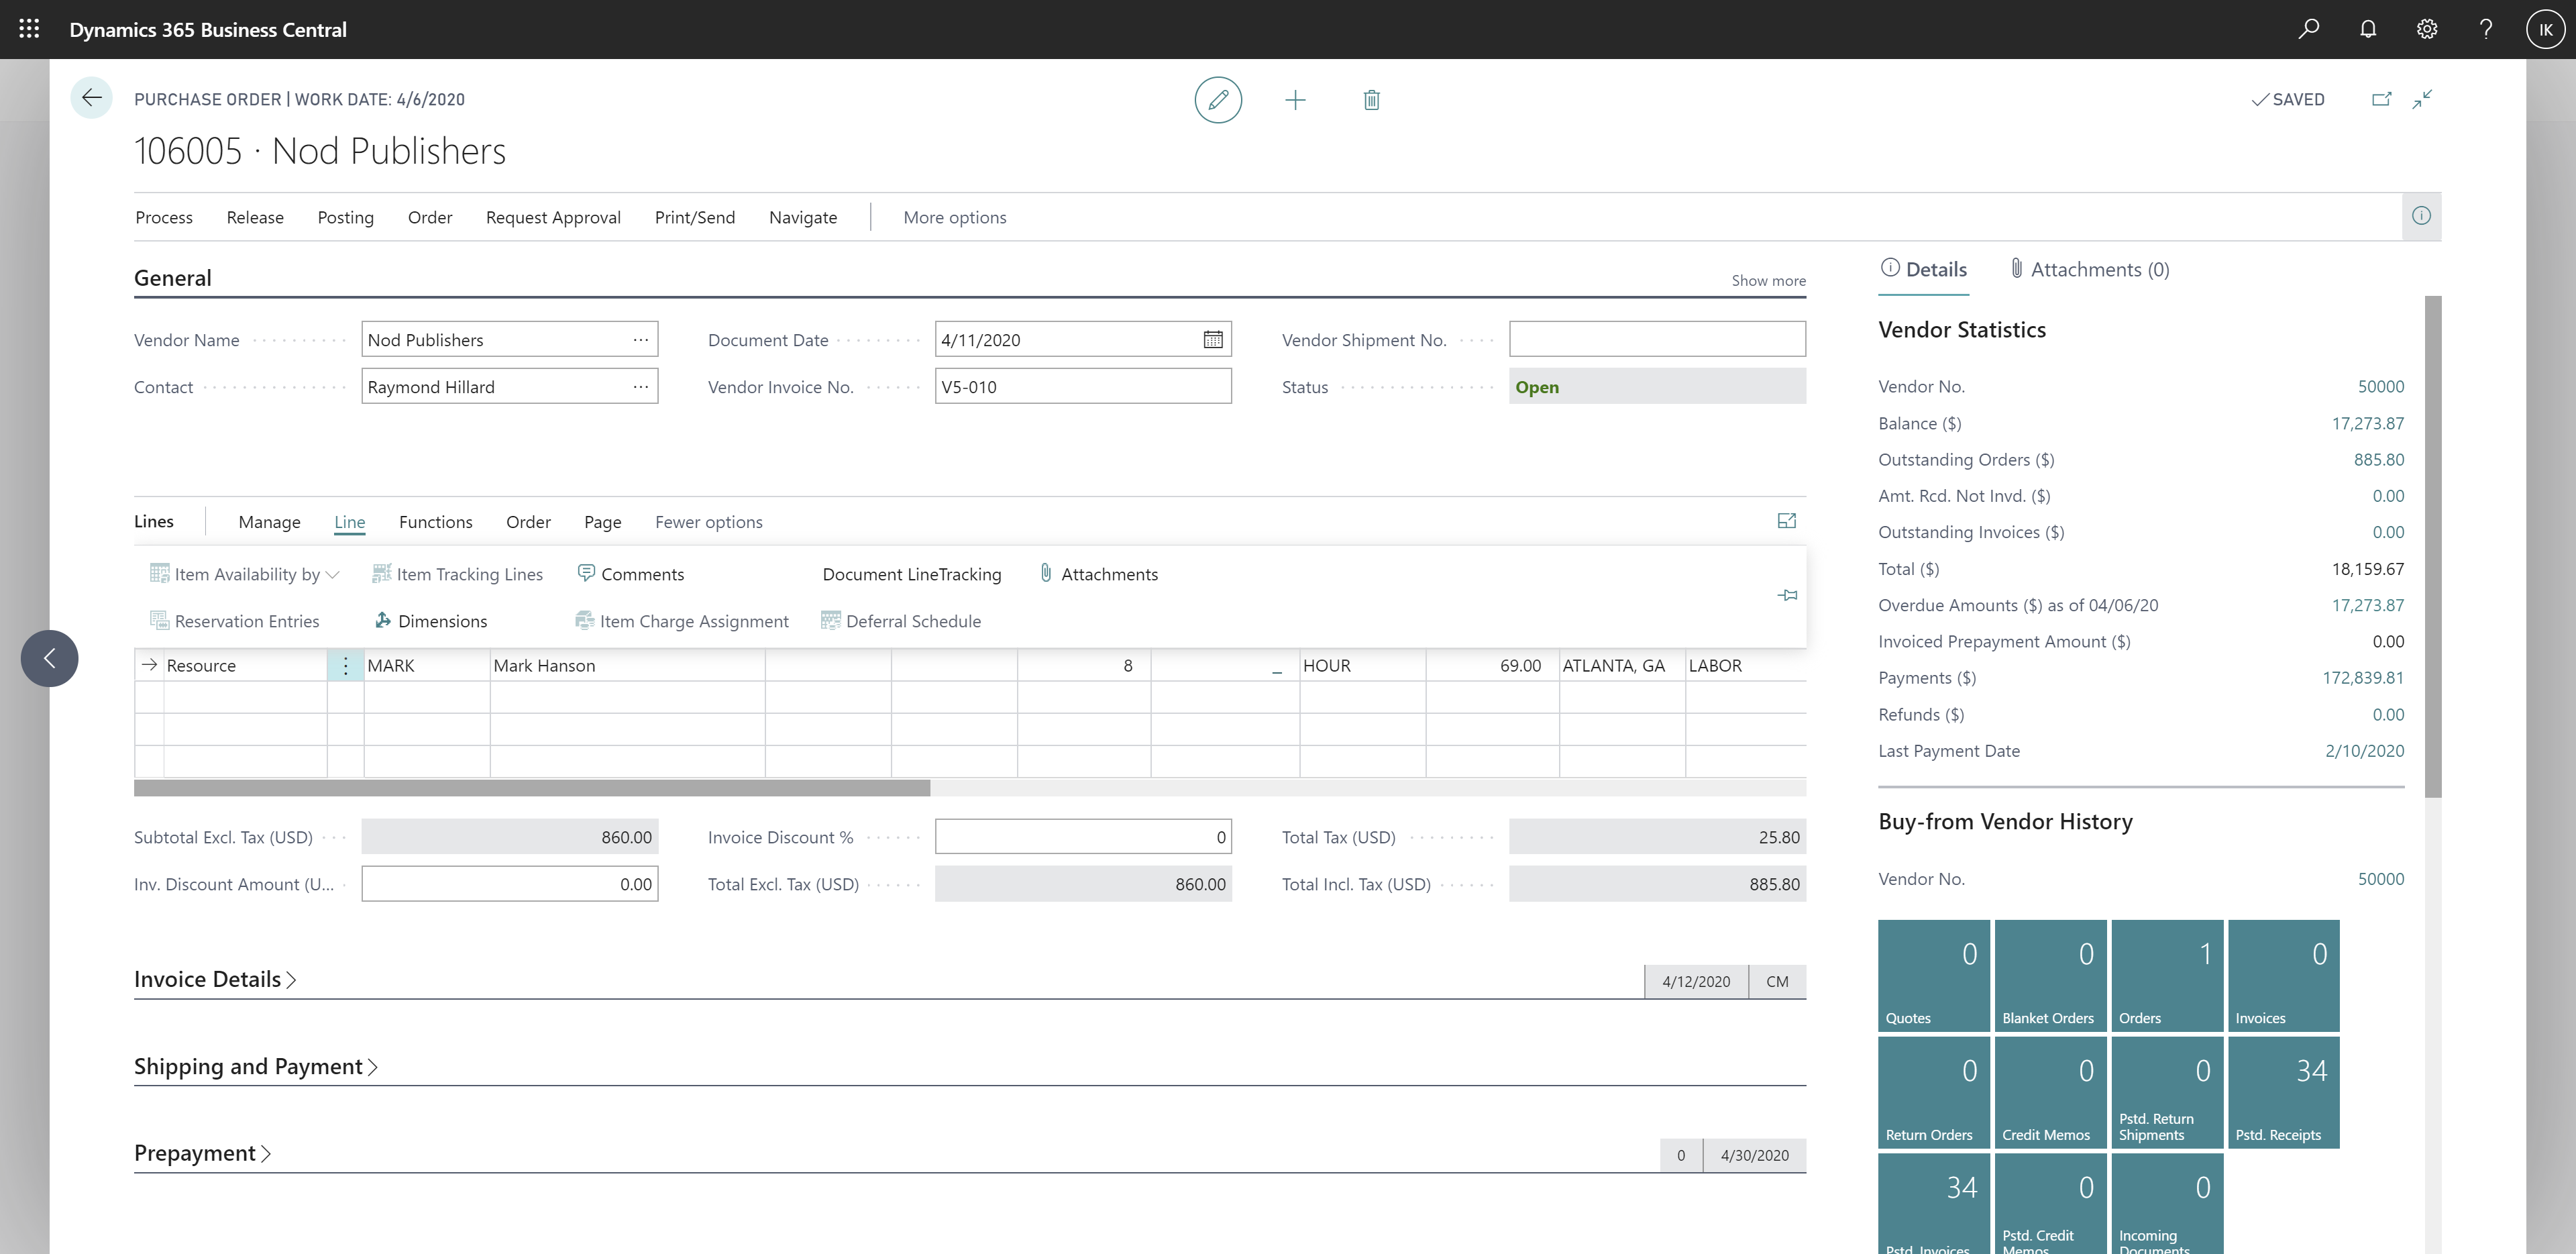Click the Attachments icon in Lines toolbar
The height and width of the screenshot is (1254, 2576).
(1045, 574)
